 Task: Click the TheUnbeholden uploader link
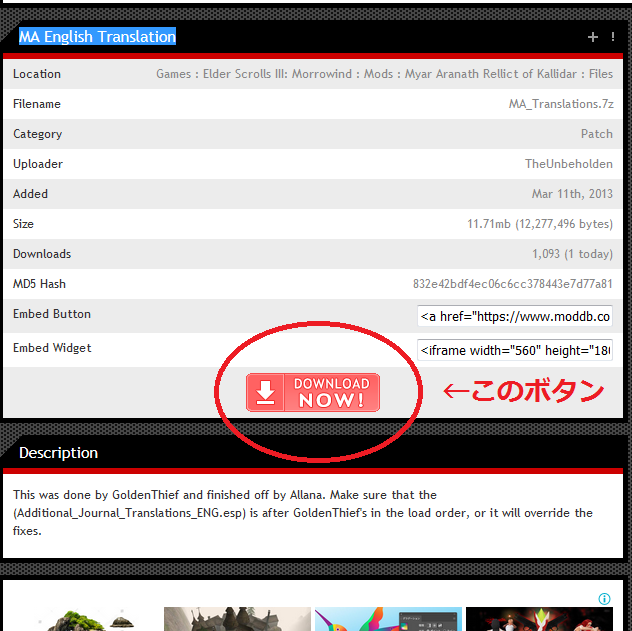click(568, 164)
